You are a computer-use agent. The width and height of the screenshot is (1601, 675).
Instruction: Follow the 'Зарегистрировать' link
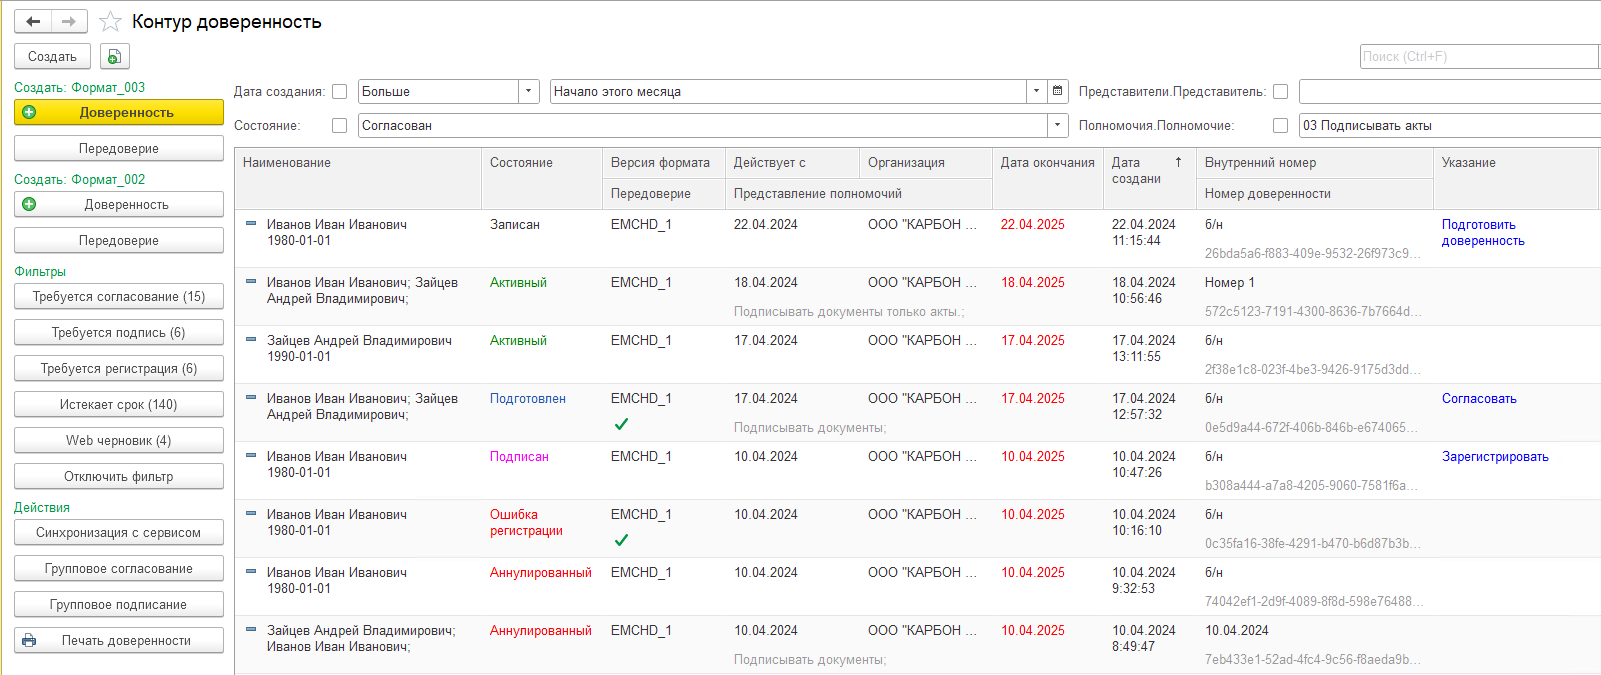coord(1495,456)
